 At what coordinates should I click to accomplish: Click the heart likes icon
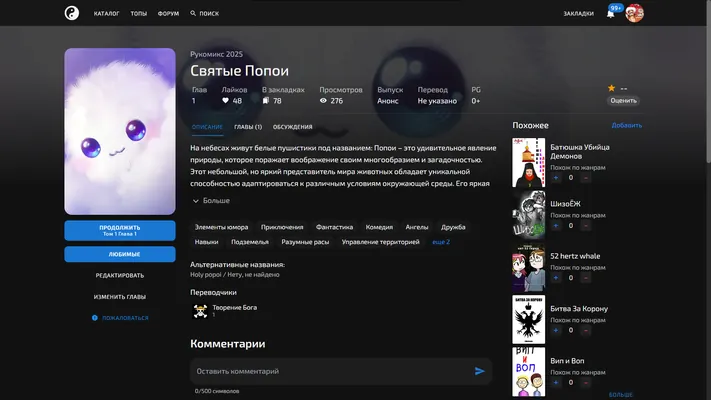pyautogui.click(x=225, y=101)
